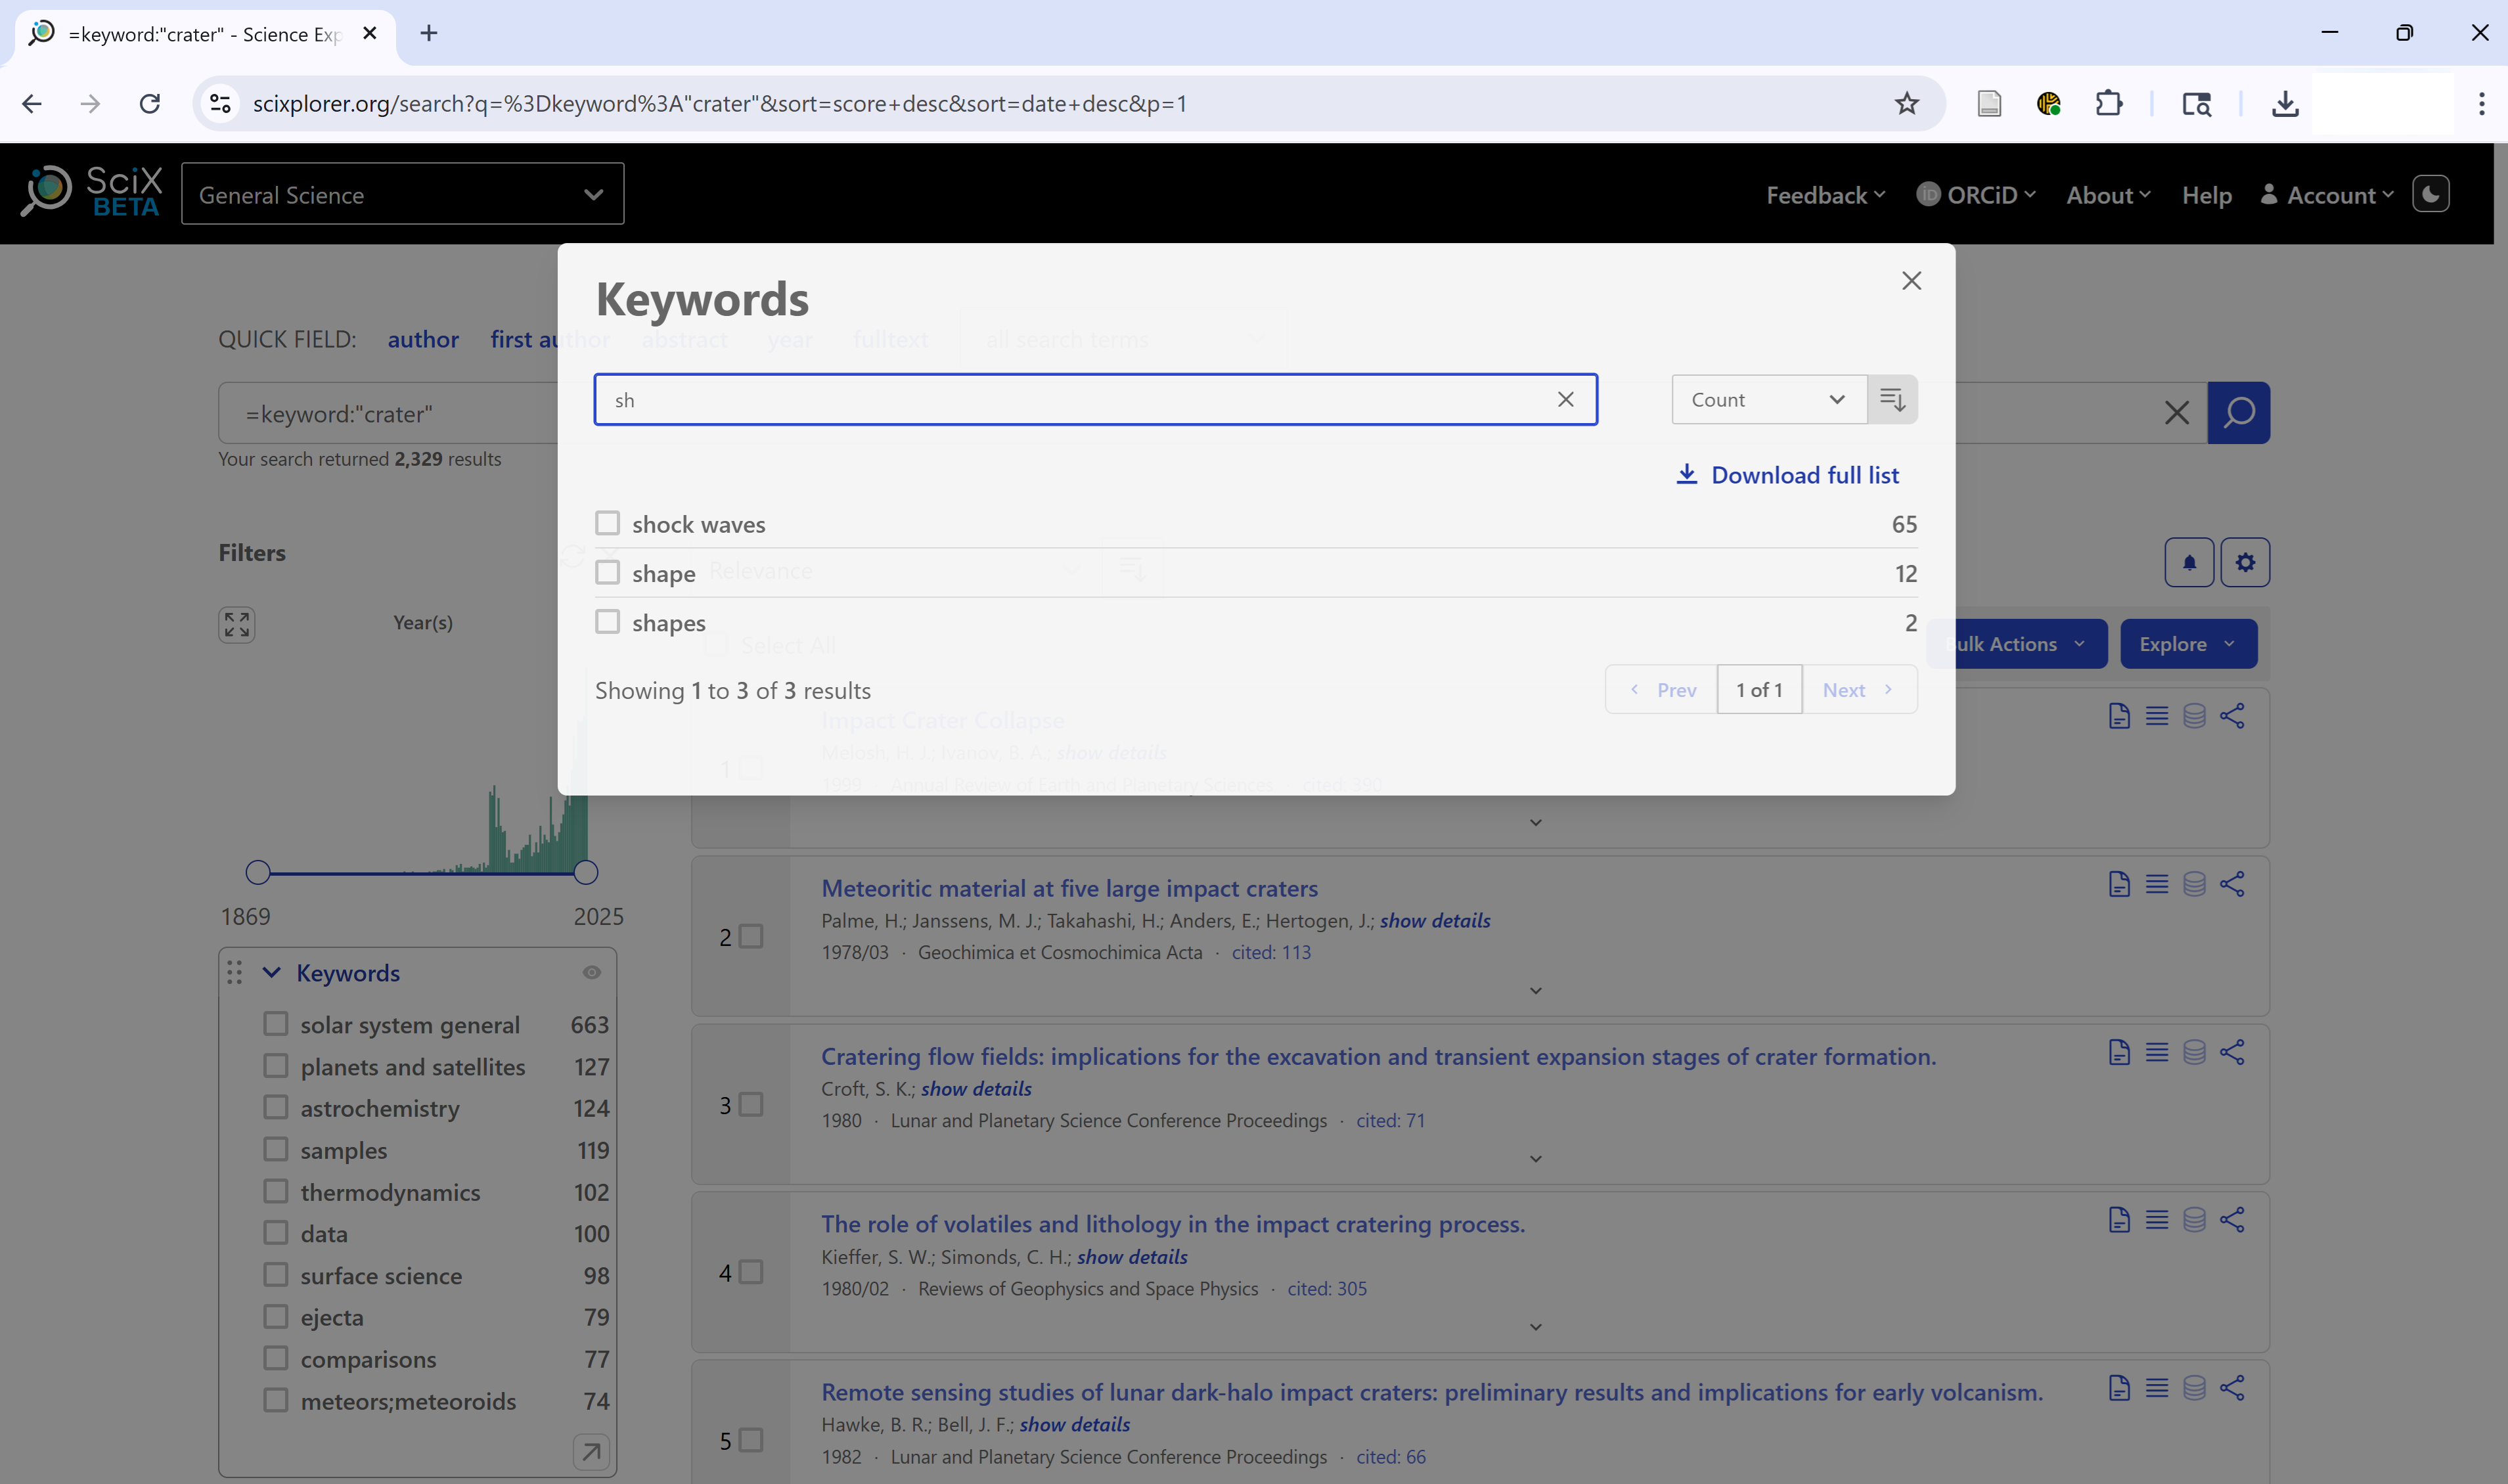Image resolution: width=2508 pixels, height=1484 pixels.
Task: Open data icon for role of volatiles result
Action: coord(2194,1220)
